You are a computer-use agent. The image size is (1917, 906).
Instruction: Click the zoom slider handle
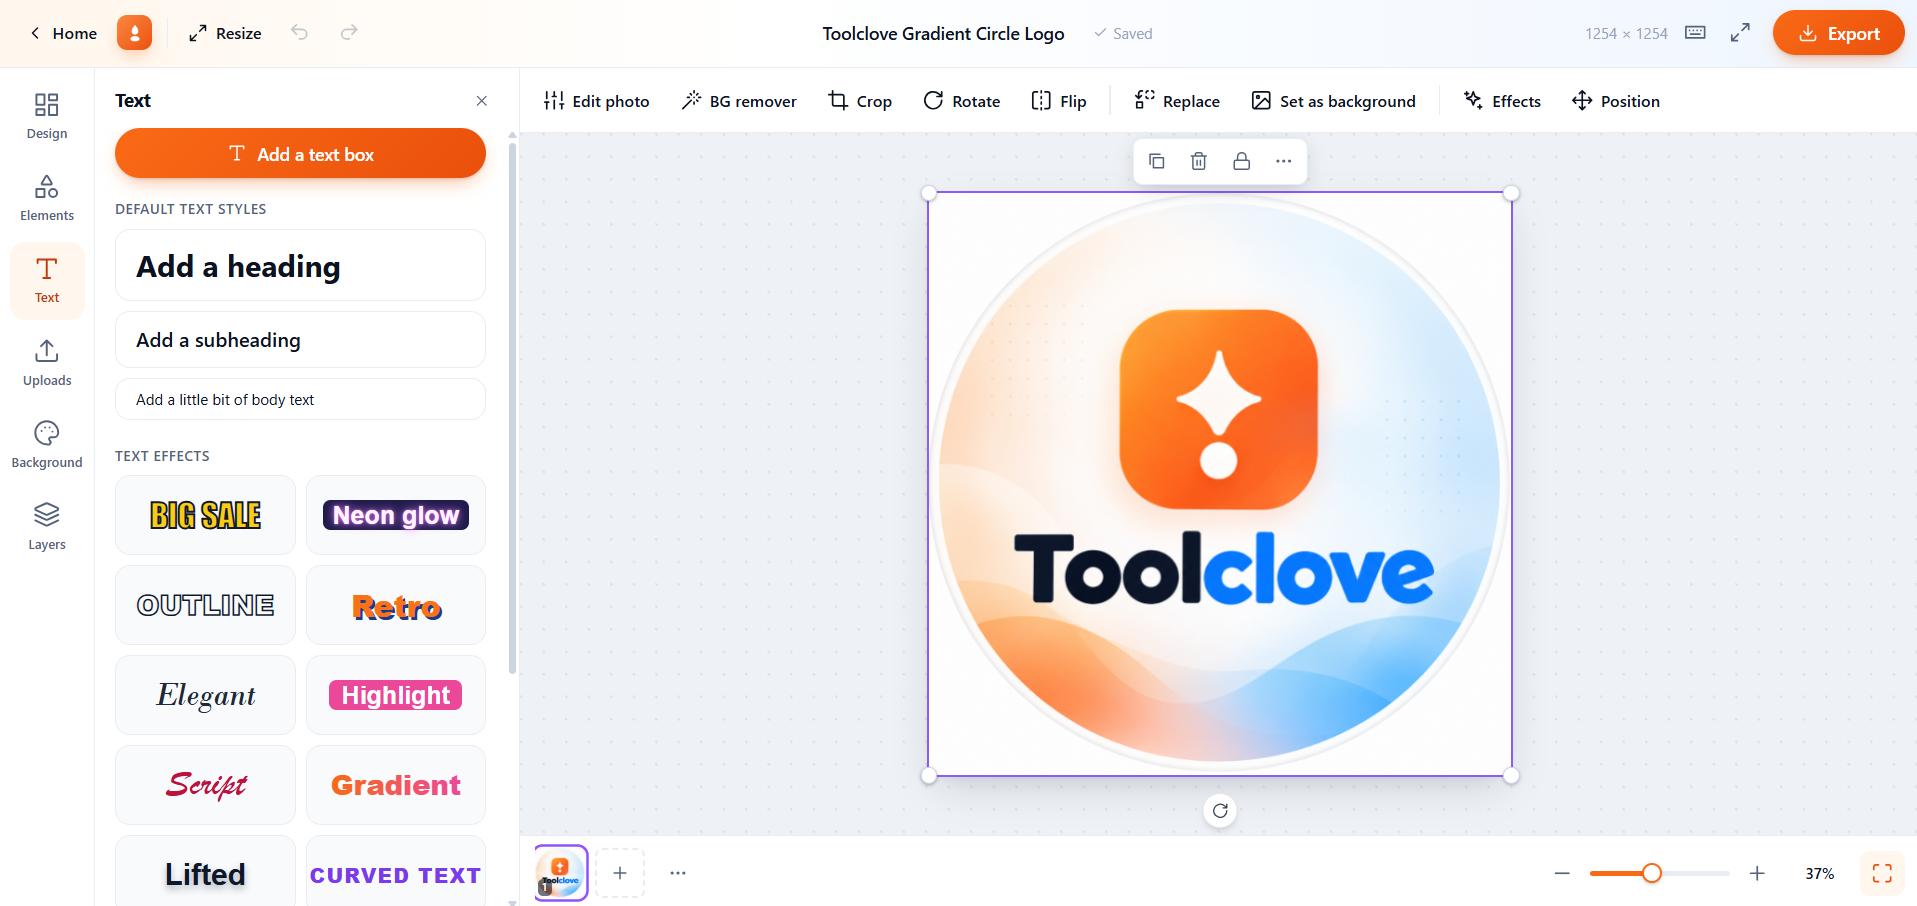(1652, 873)
